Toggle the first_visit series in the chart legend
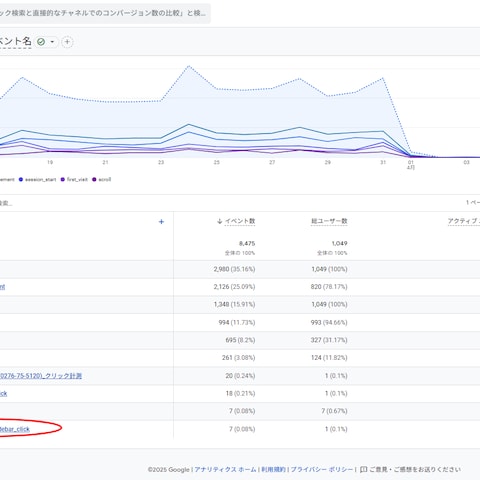This screenshot has height=480, width=480. [74, 179]
